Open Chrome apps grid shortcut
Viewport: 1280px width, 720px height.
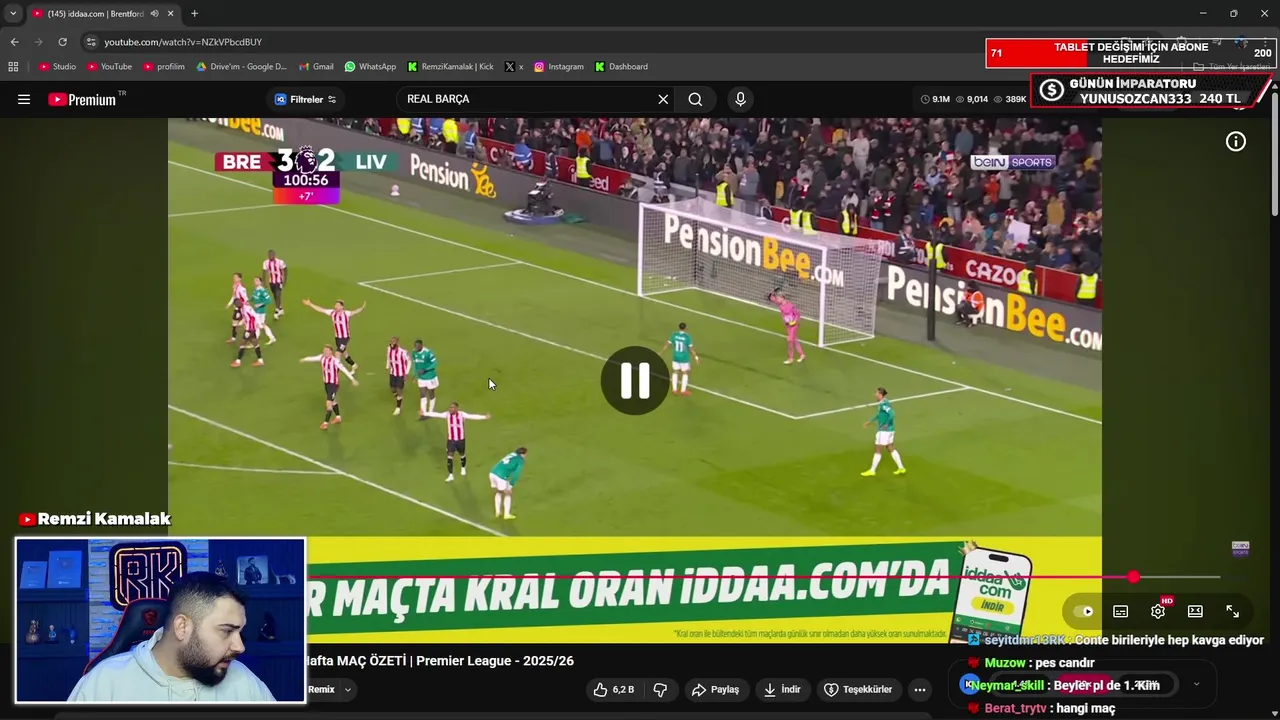point(13,67)
